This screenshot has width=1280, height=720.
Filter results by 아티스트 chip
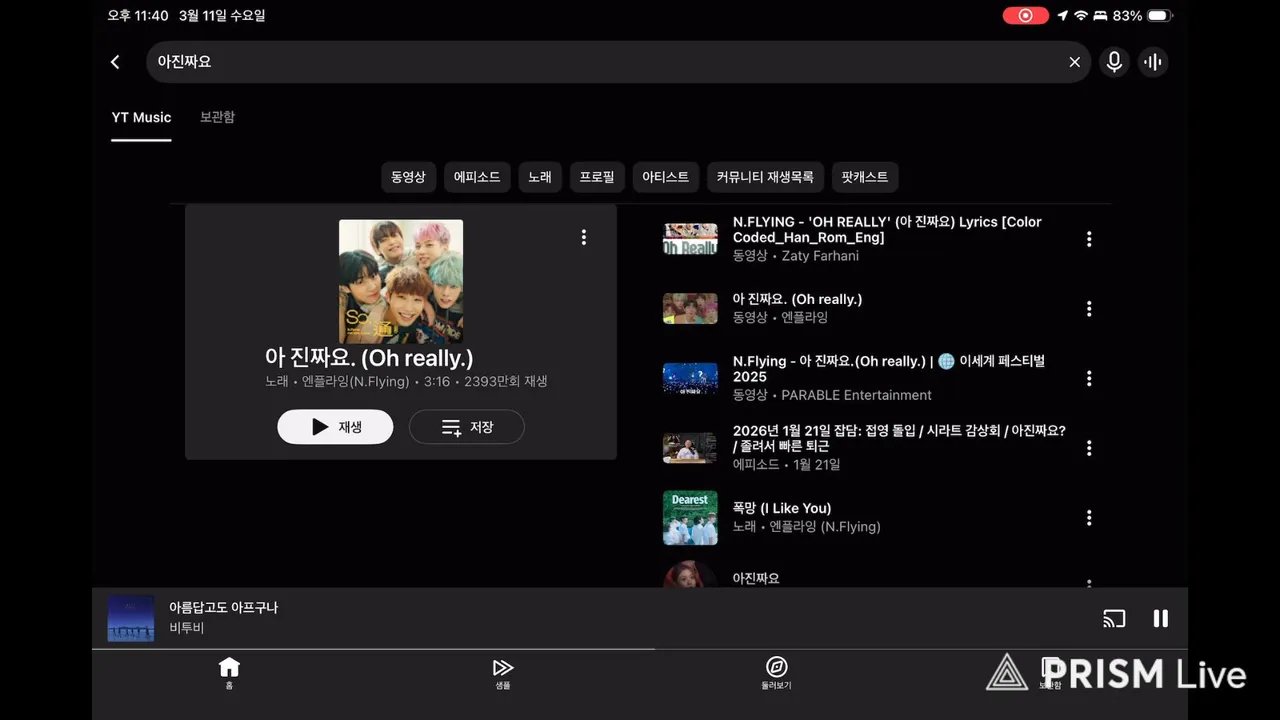pos(665,177)
